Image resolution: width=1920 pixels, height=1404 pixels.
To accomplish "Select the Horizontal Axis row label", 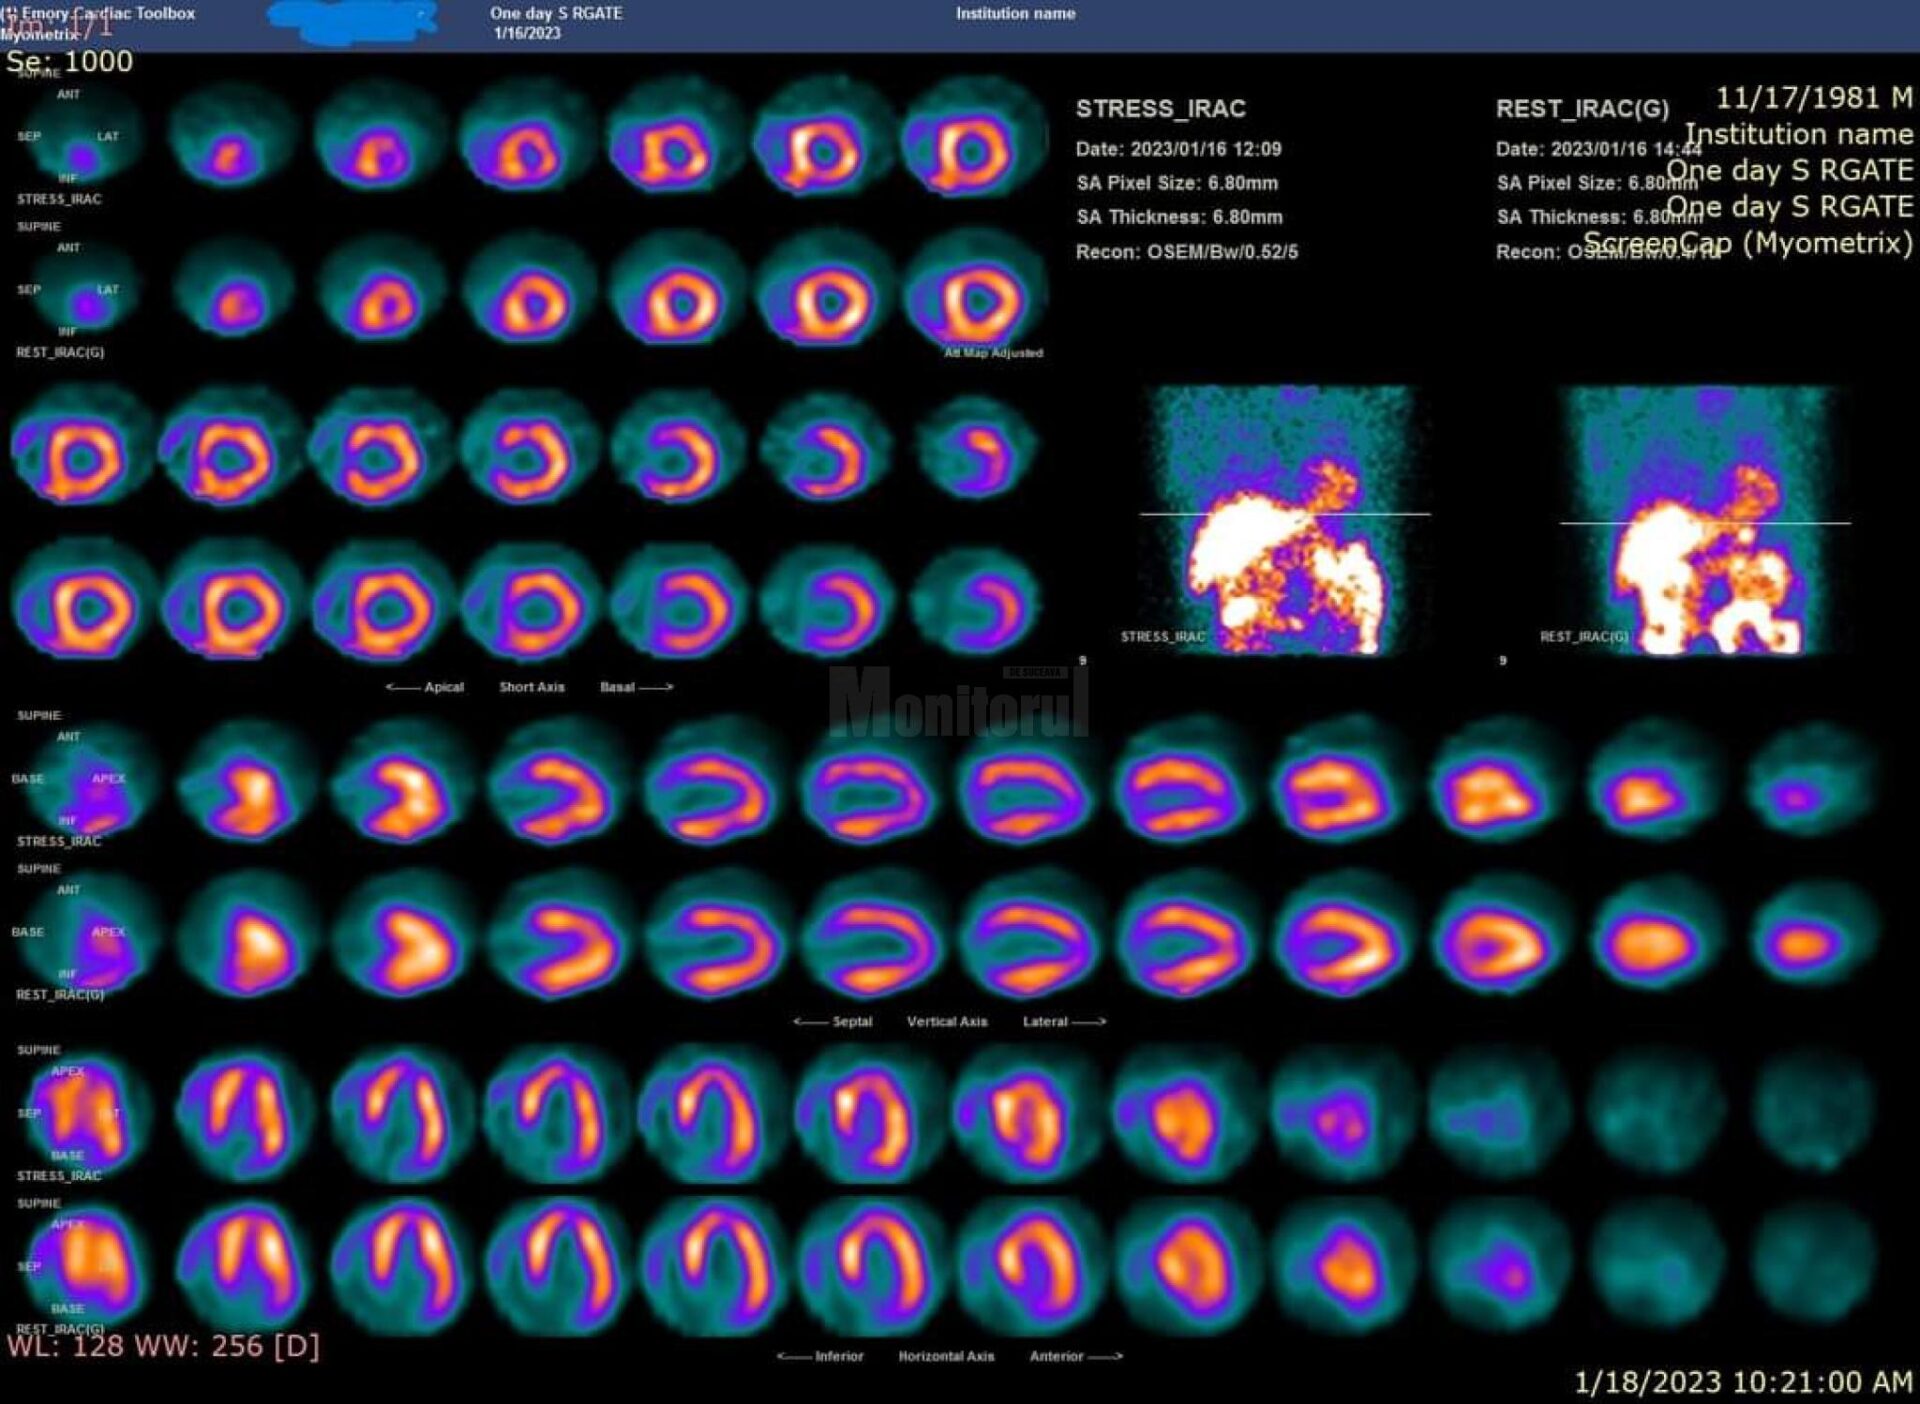I will click(946, 1356).
